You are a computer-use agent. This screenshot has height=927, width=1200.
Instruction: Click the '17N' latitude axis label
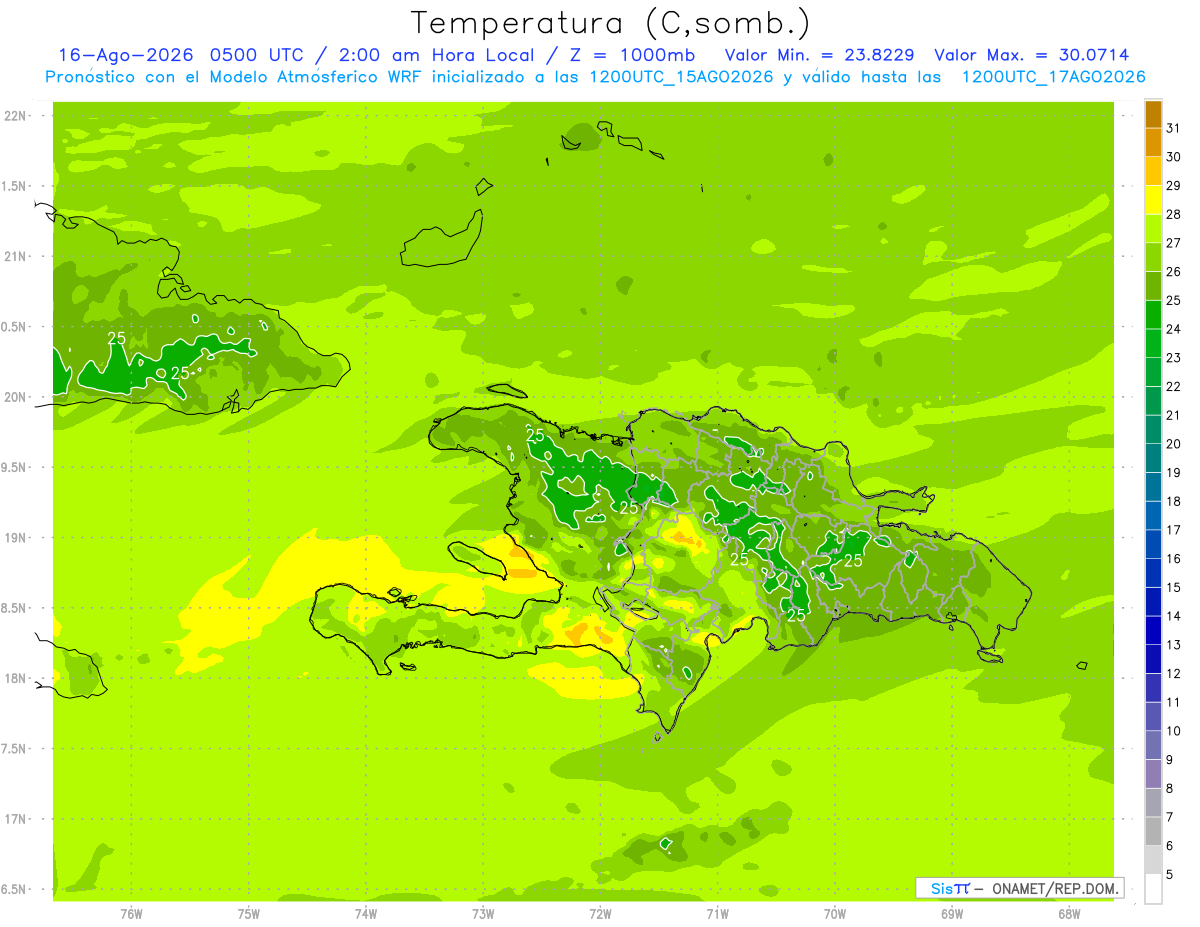coord(17,819)
